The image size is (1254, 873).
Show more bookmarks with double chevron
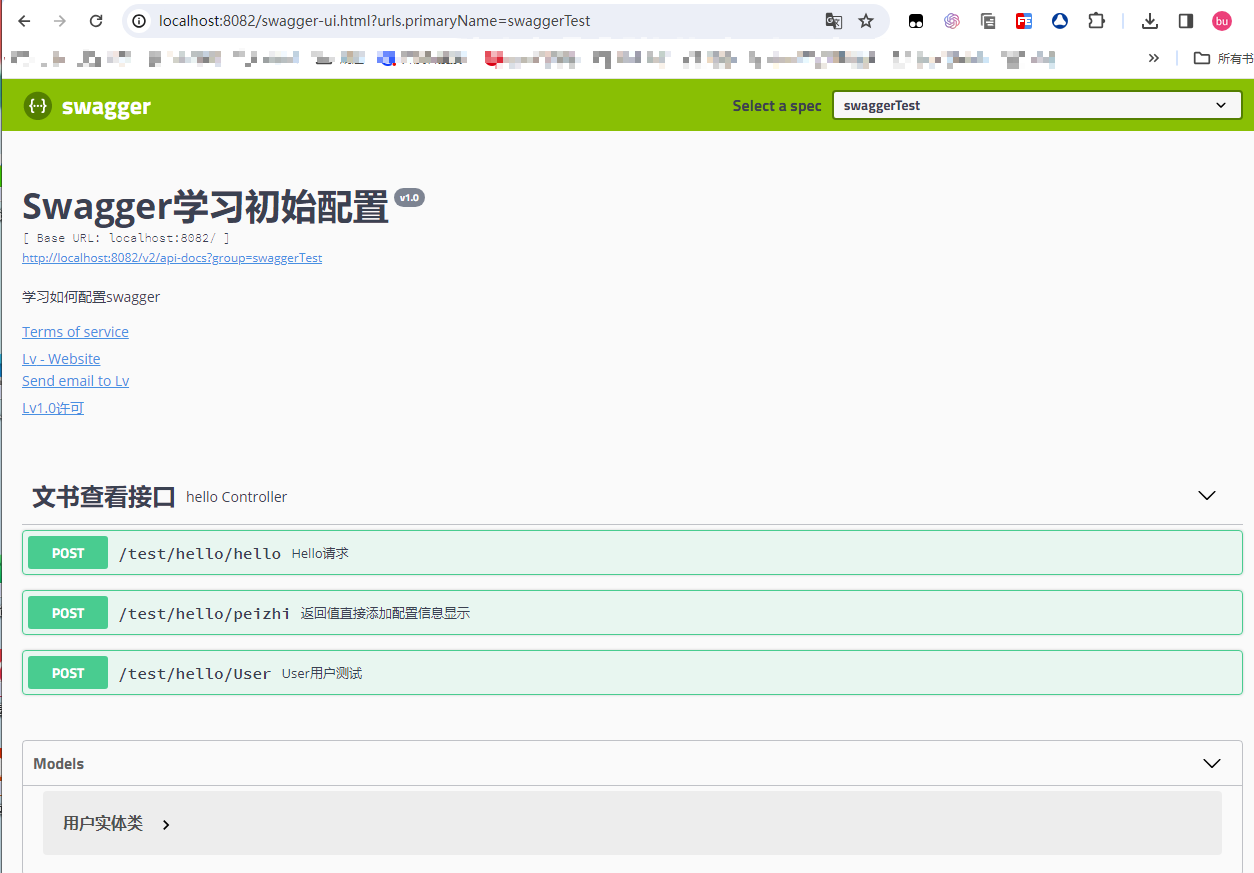[x=1154, y=58]
